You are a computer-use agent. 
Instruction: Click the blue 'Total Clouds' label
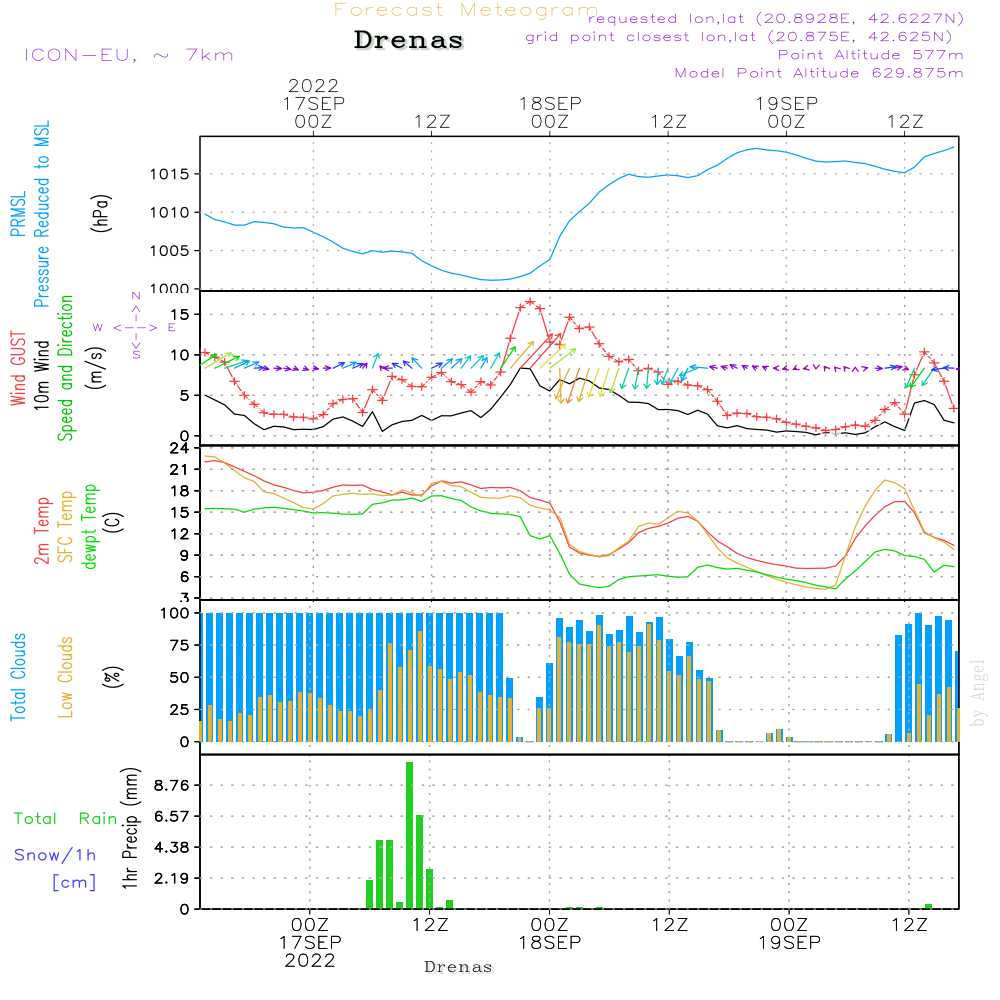pos(18,677)
